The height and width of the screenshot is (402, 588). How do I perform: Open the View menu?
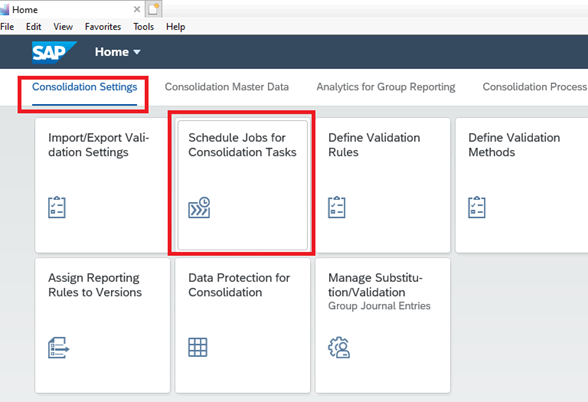click(x=63, y=27)
